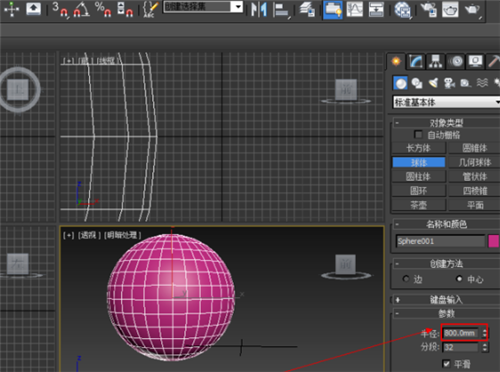This screenshot has width=500, height=372.
Task: Click the Select and Manipulate crosshair icon
Action: pos(12,9)
